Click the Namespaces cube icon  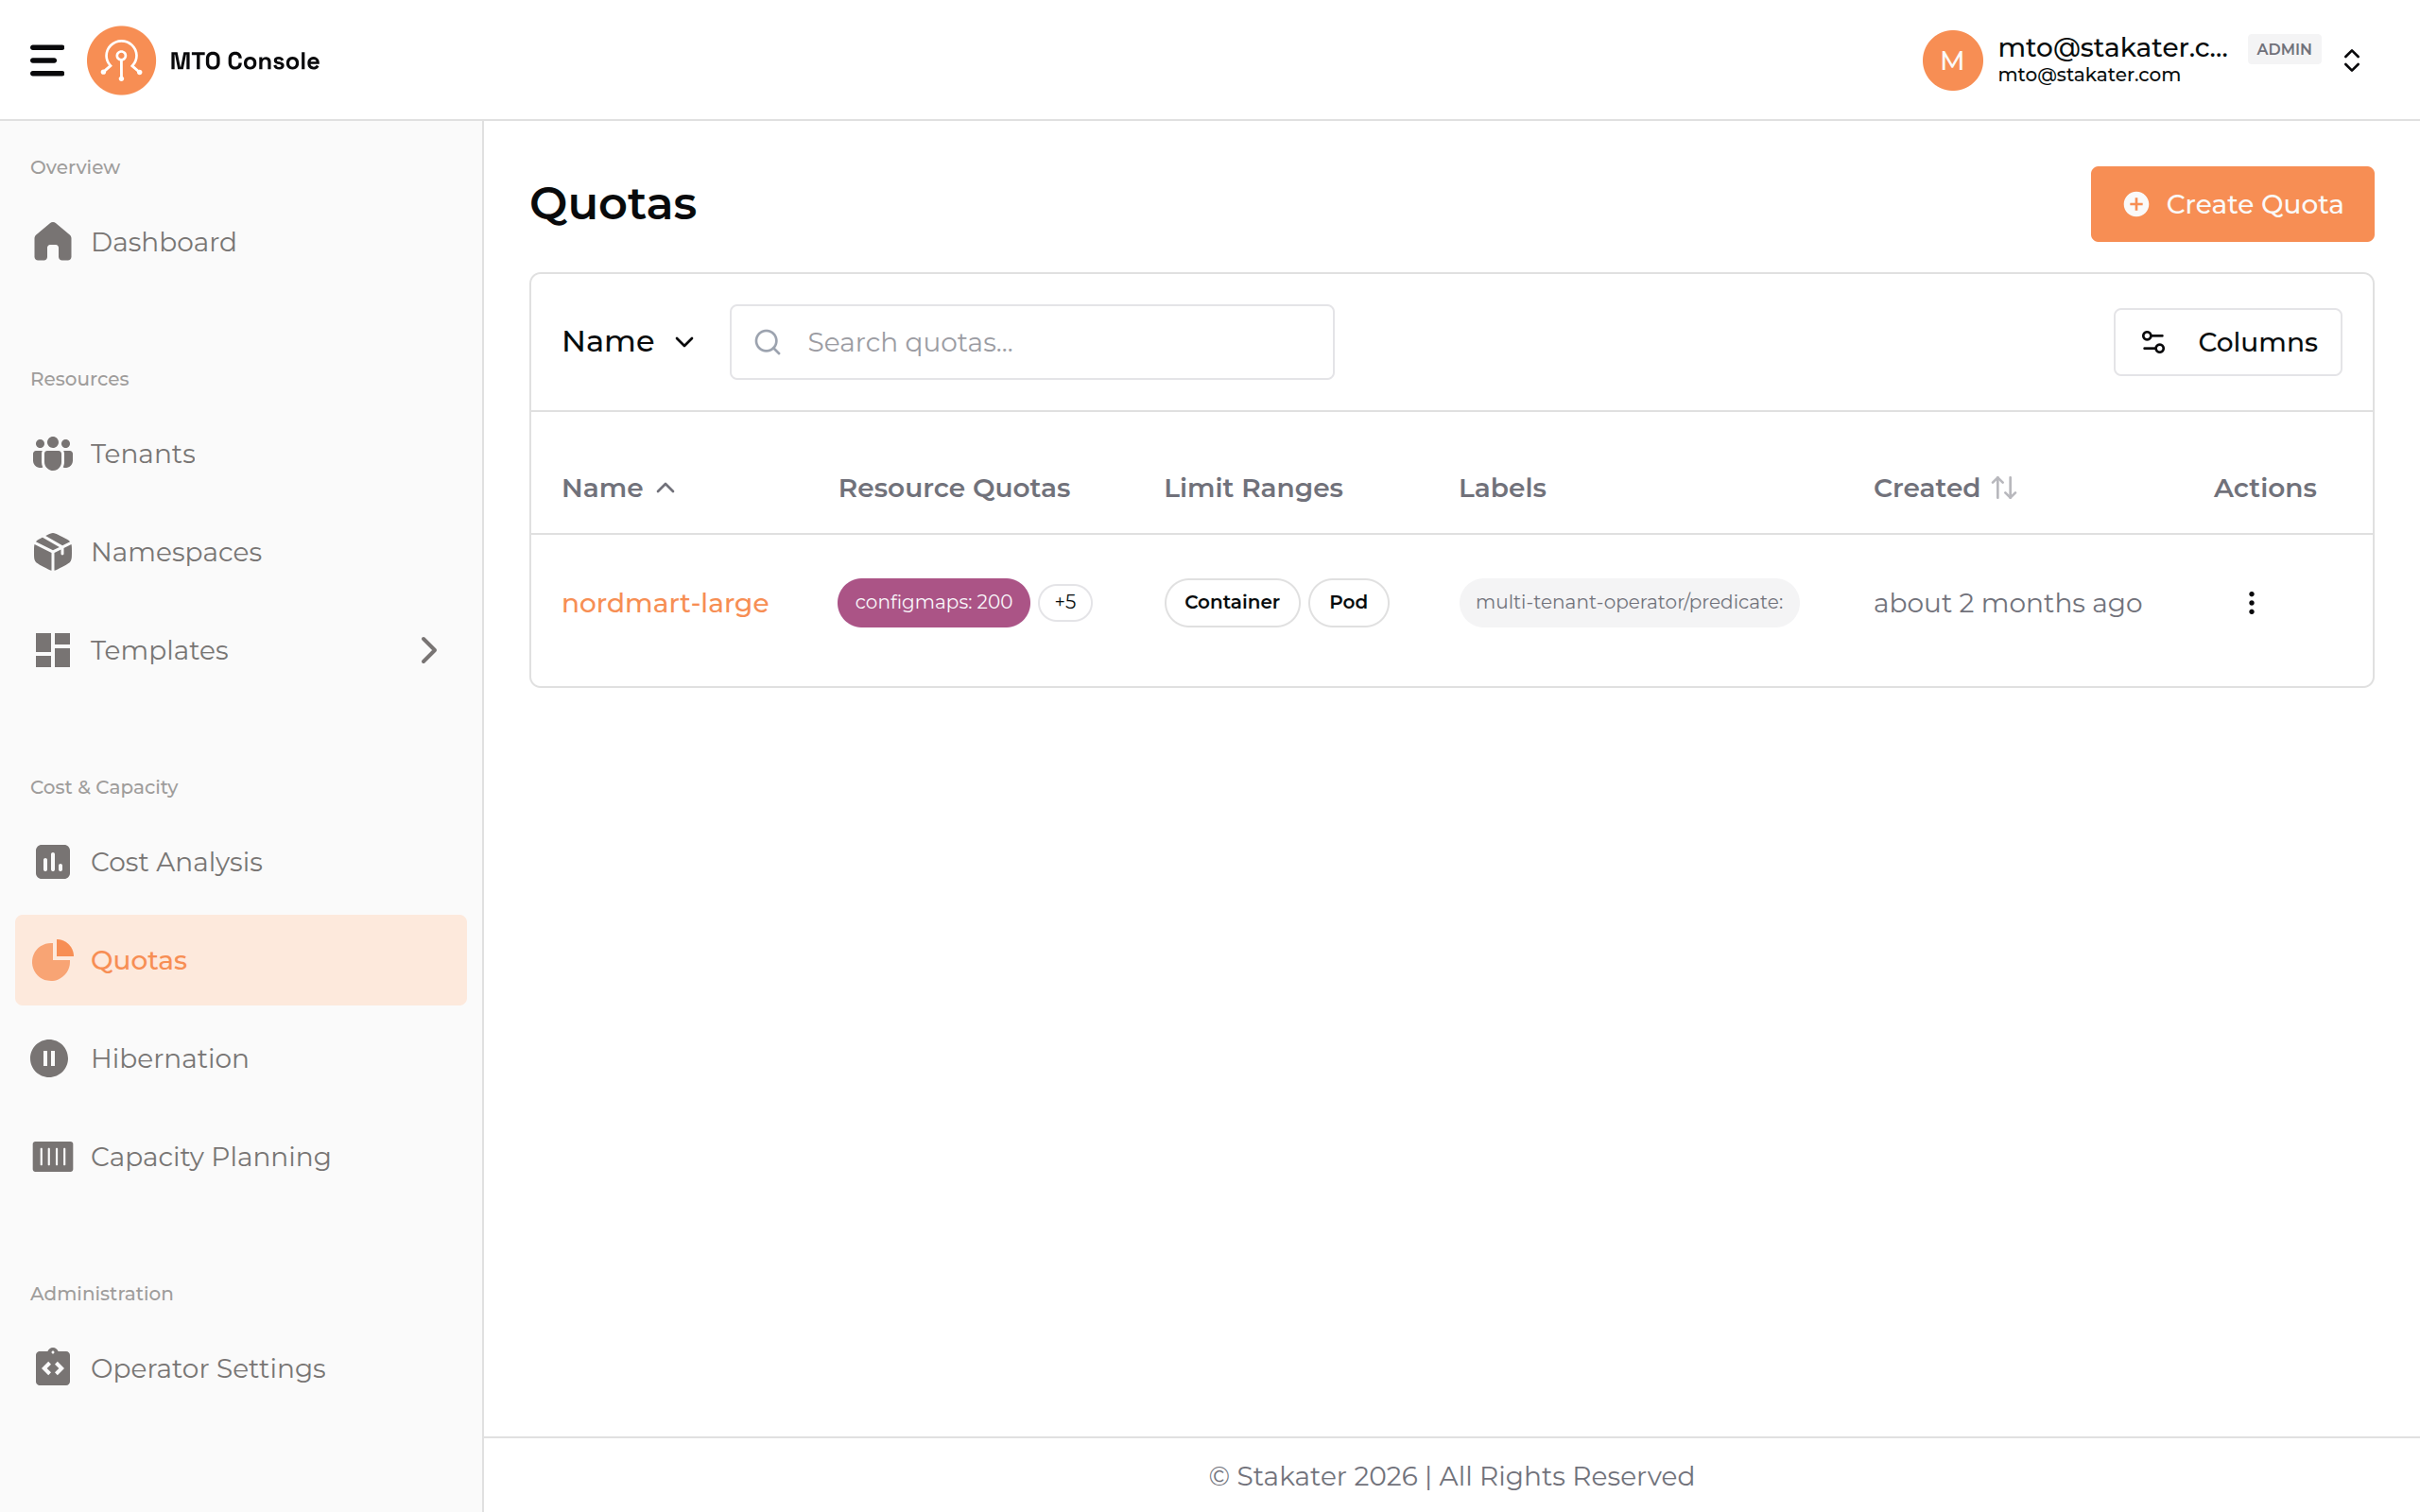coord(52,552)
